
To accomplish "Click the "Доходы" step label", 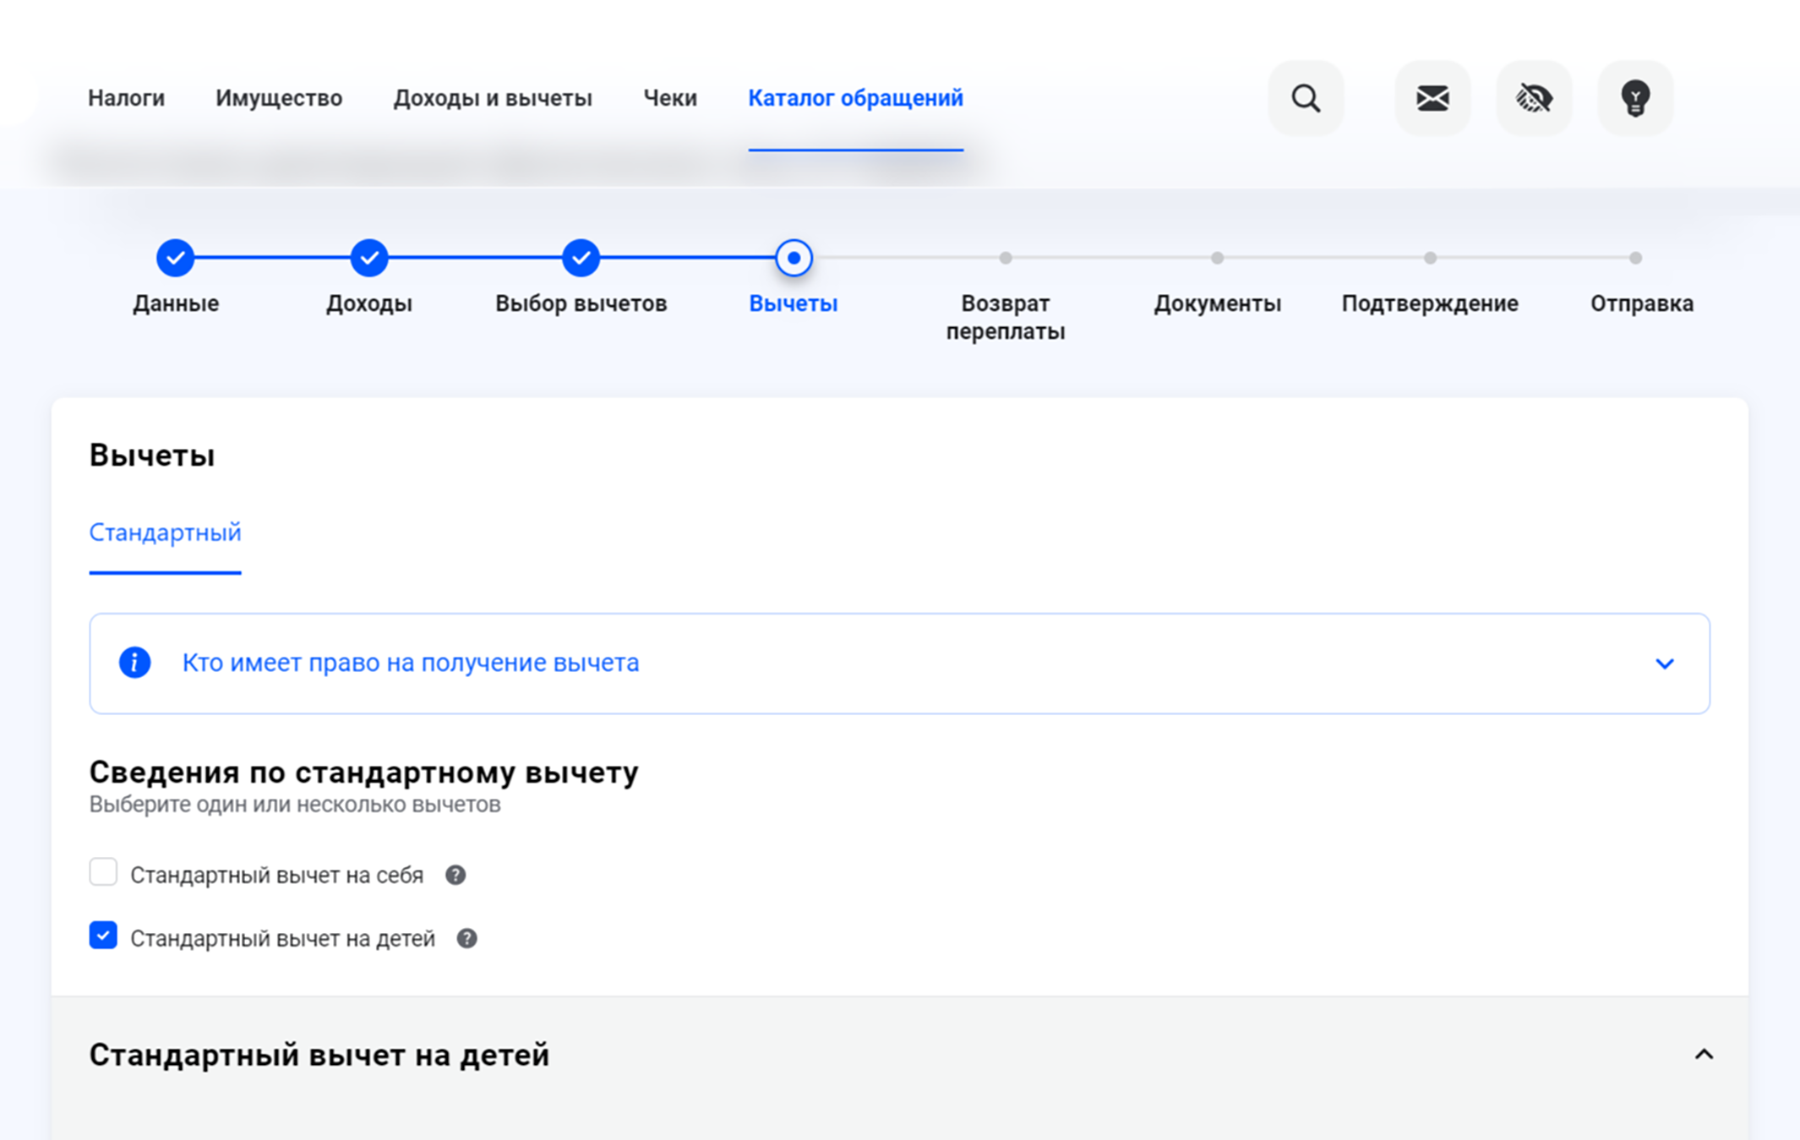I will (369, 303).
